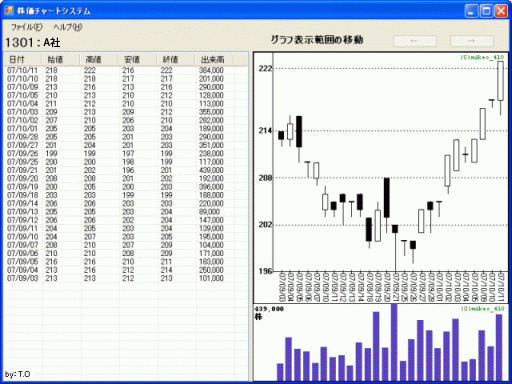The image size is (512, 384).
Task: Select the 07/10/11 row in the table
Action: (126, 70)
